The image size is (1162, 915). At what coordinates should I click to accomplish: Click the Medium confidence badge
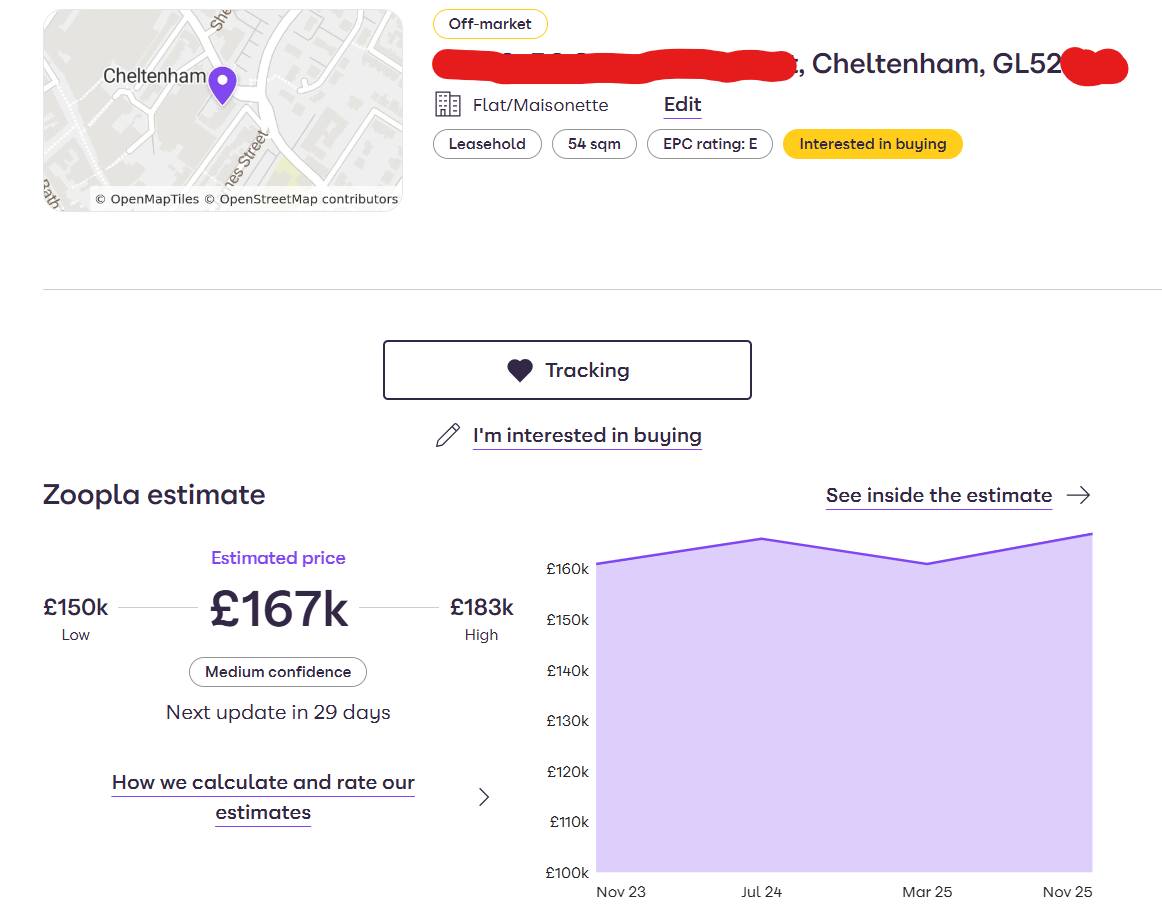click(278, 672)
